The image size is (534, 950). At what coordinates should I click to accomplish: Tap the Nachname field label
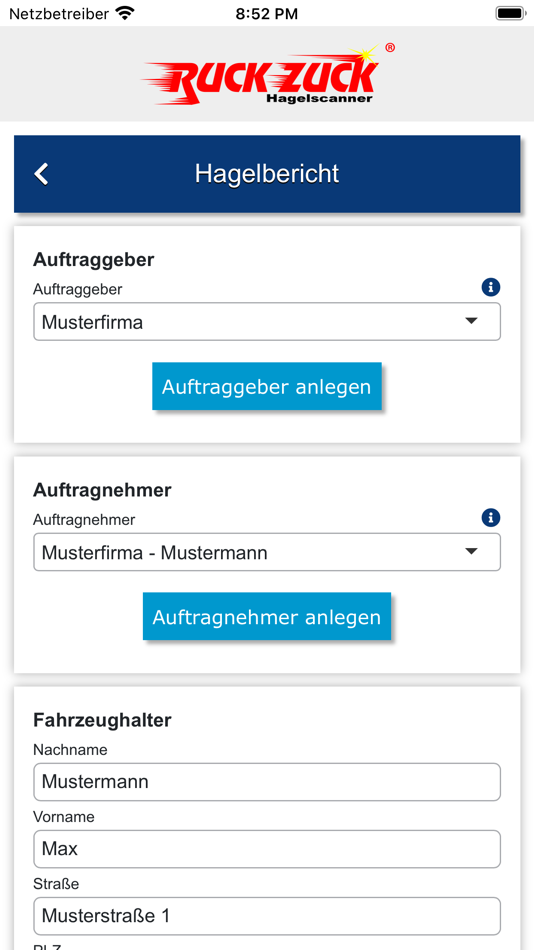pyautogui.click(x=70, y=750)
